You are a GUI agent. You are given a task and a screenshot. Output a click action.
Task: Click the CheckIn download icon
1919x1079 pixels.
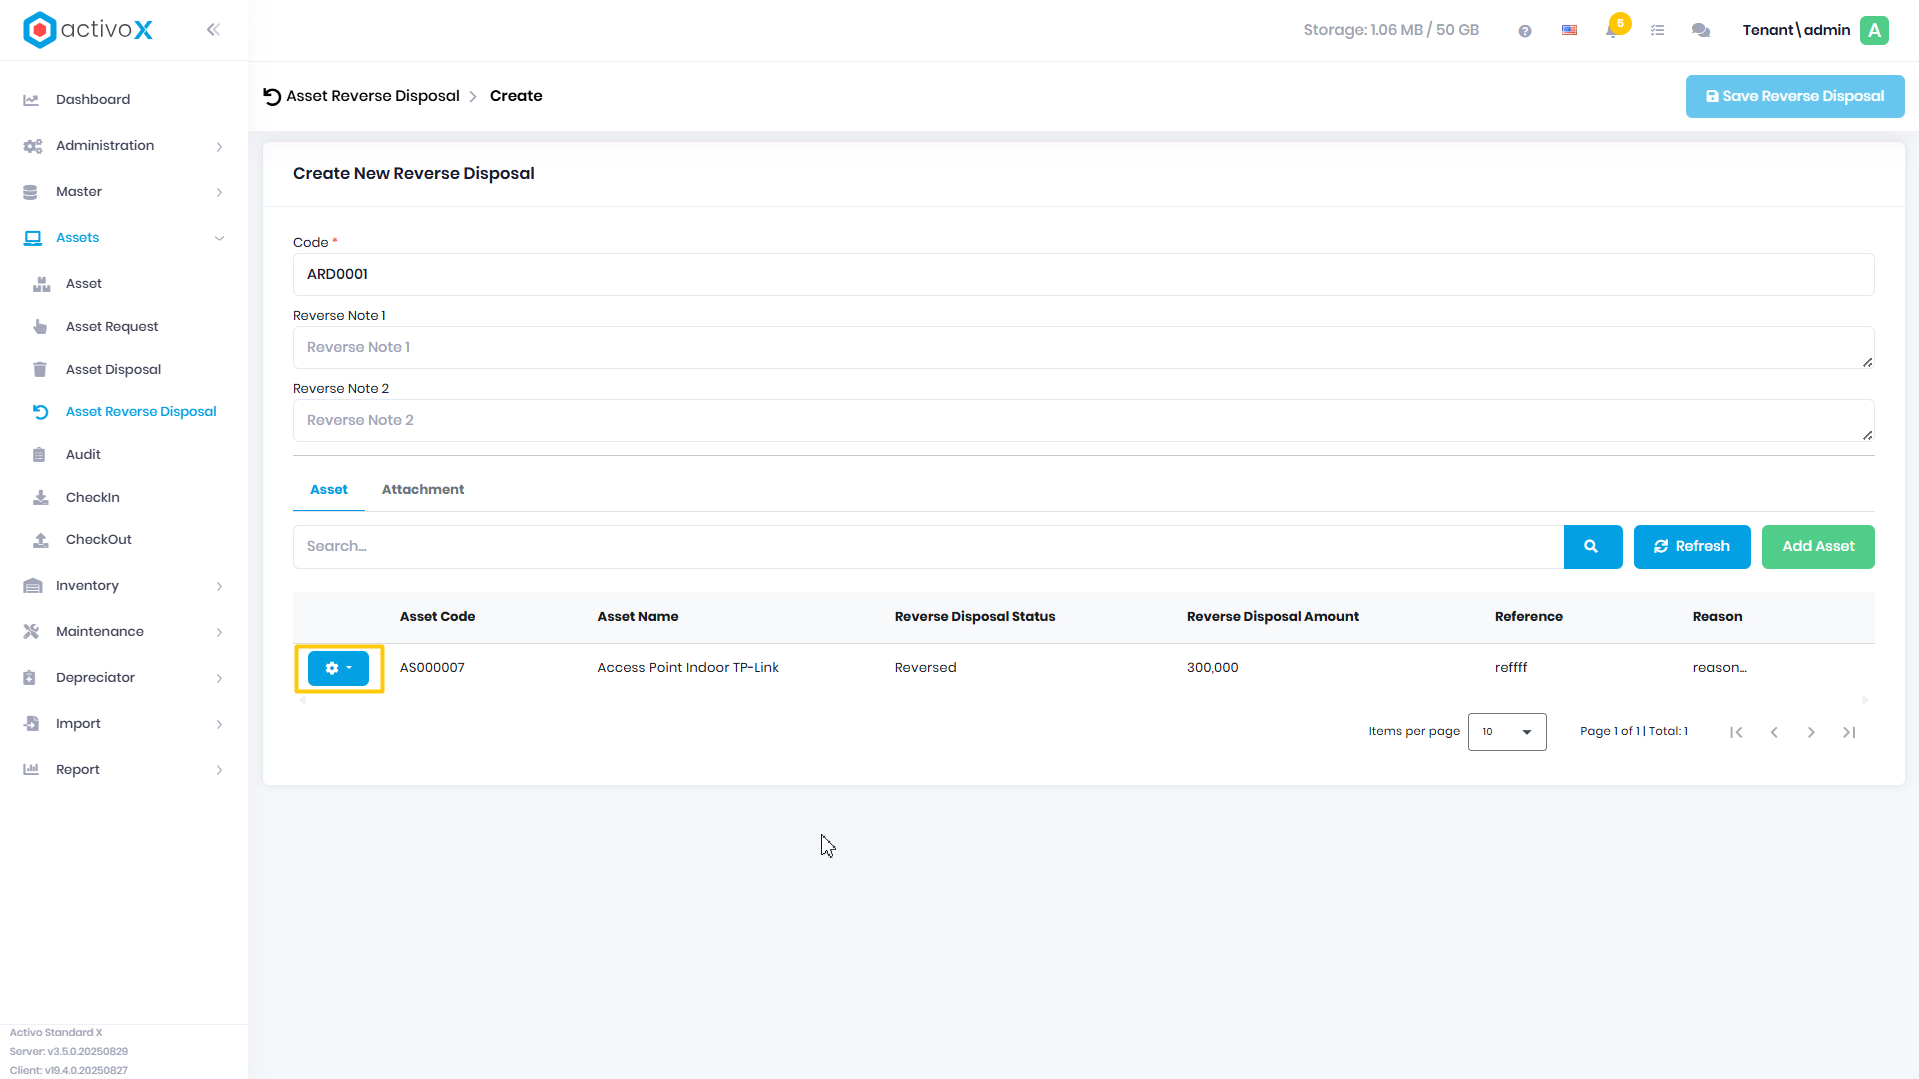(x=41, y=498)
